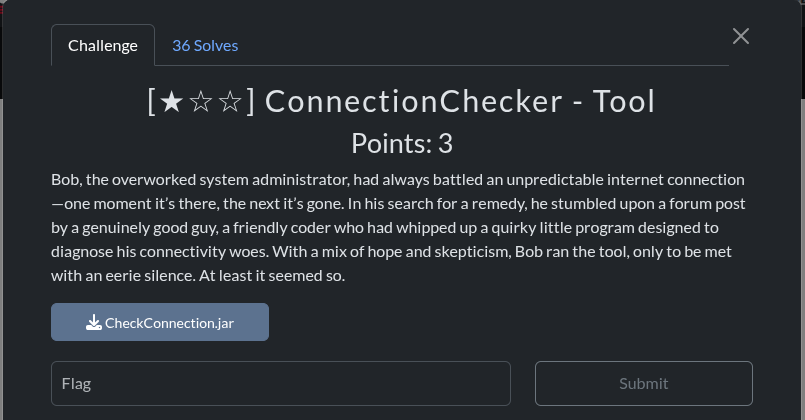This screenshot has height=420, width=805.
Task: Click the challenge description paragraph
Action: 400,228
